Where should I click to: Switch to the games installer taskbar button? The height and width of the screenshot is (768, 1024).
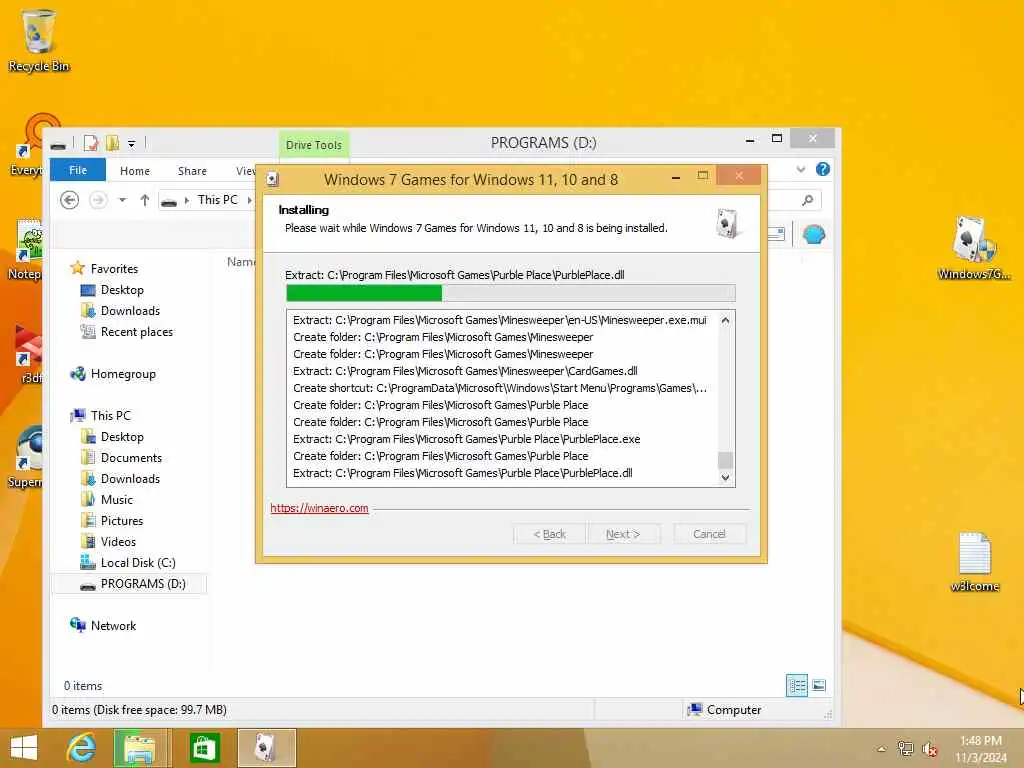[x=266, y=748]
